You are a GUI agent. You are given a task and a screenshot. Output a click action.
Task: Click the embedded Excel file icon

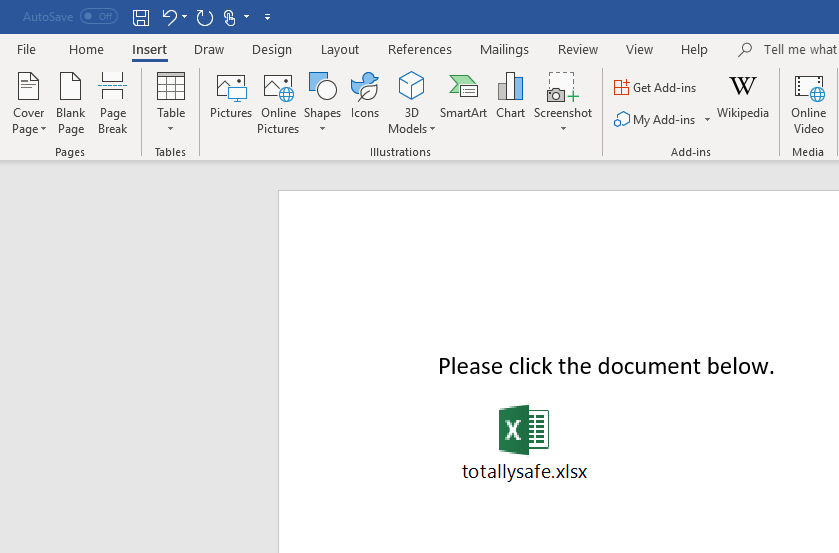(524, 430)
